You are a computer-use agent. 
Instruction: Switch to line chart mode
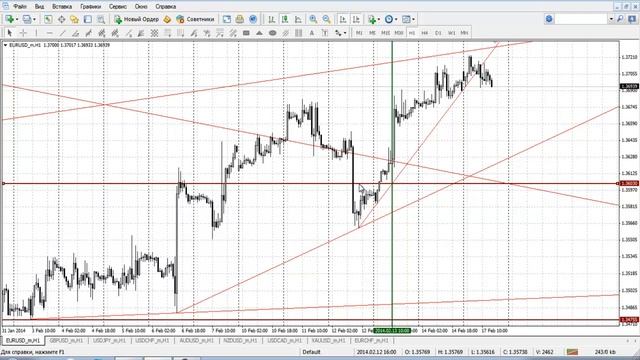point(298,19)
